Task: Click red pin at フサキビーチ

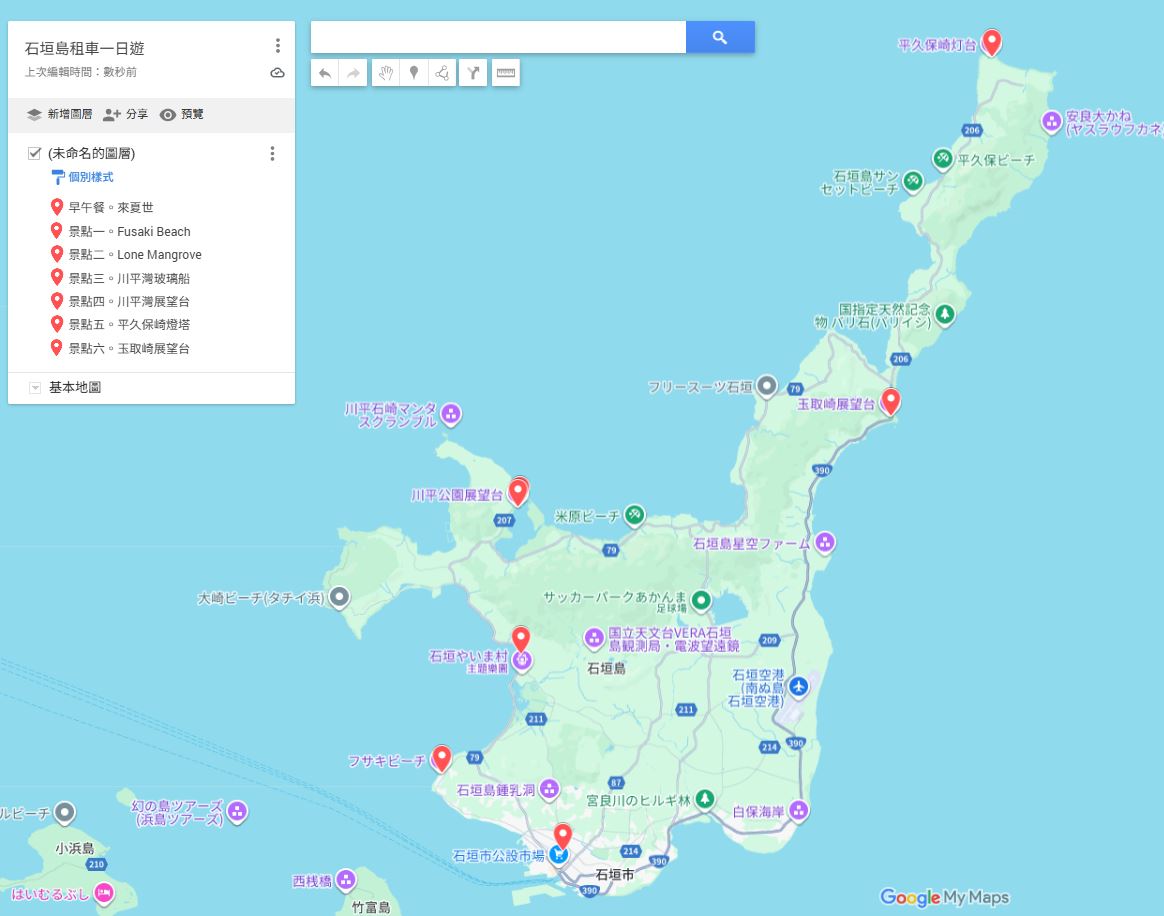Action: click(442, 758)
